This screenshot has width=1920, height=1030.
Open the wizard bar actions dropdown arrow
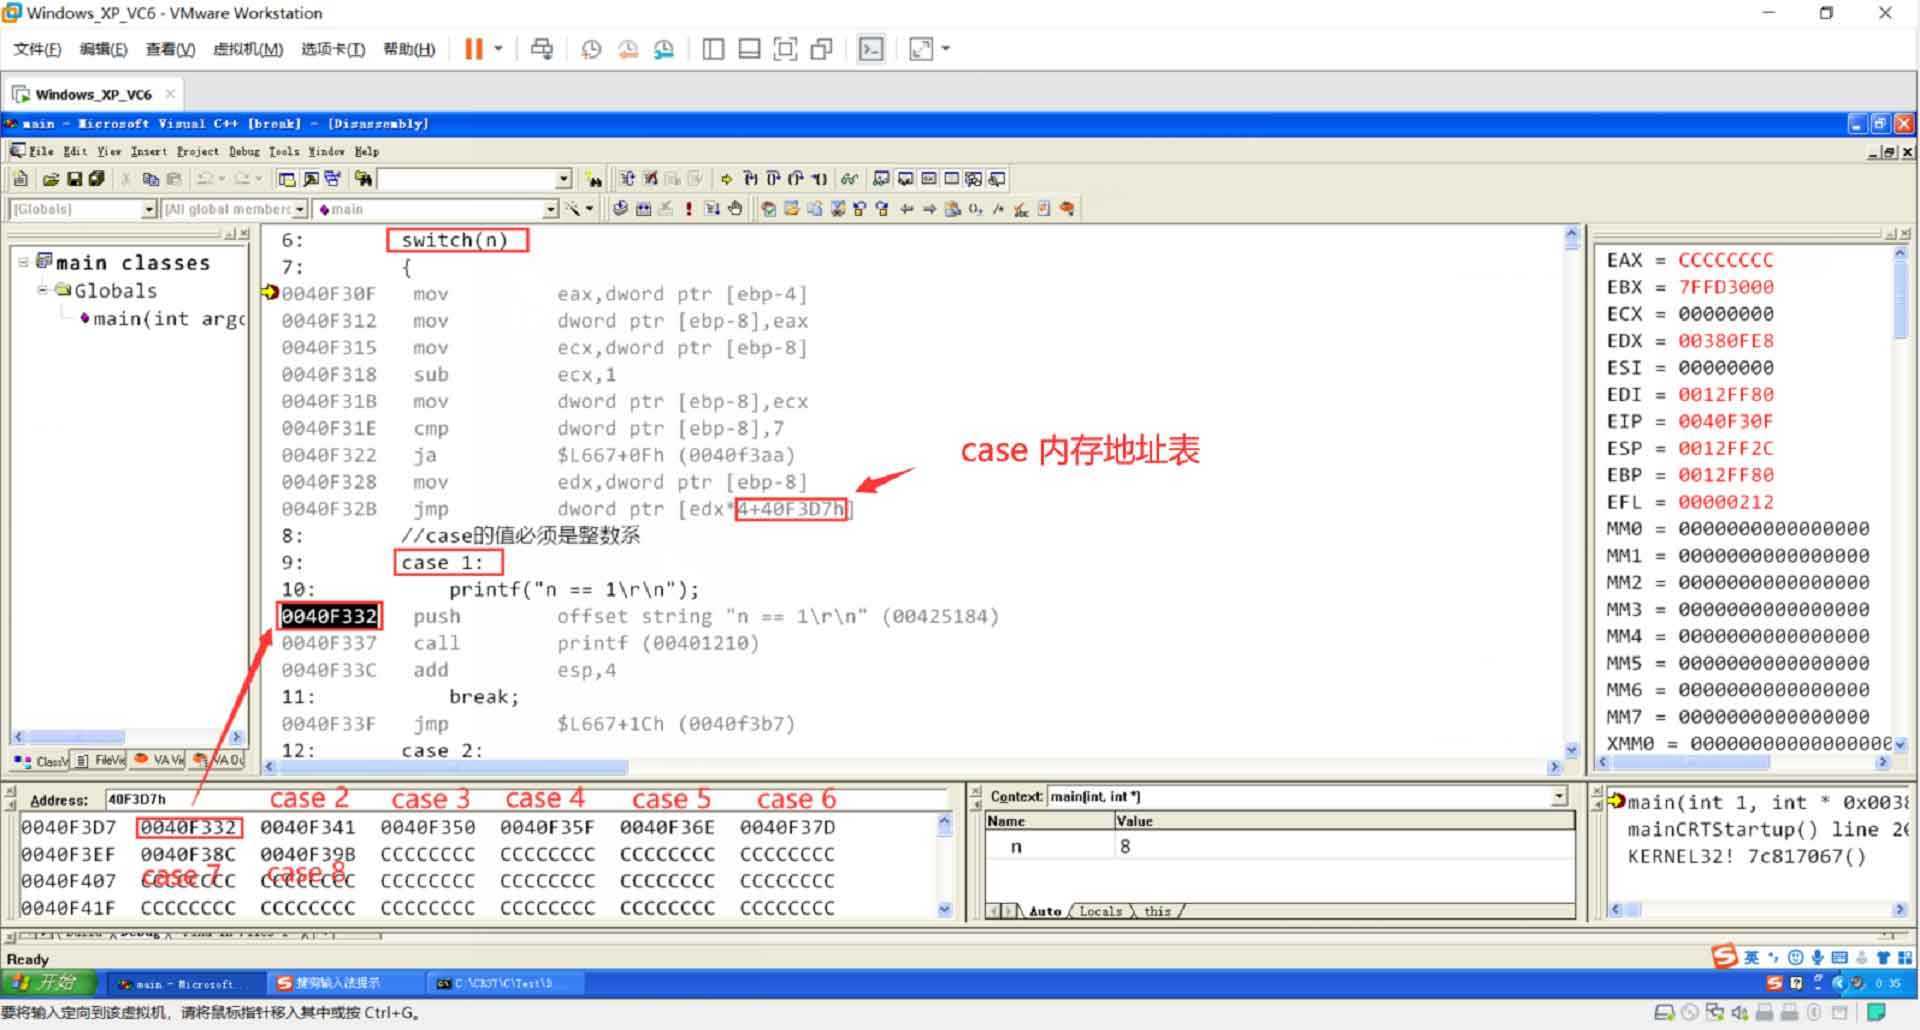coord(589,209)
